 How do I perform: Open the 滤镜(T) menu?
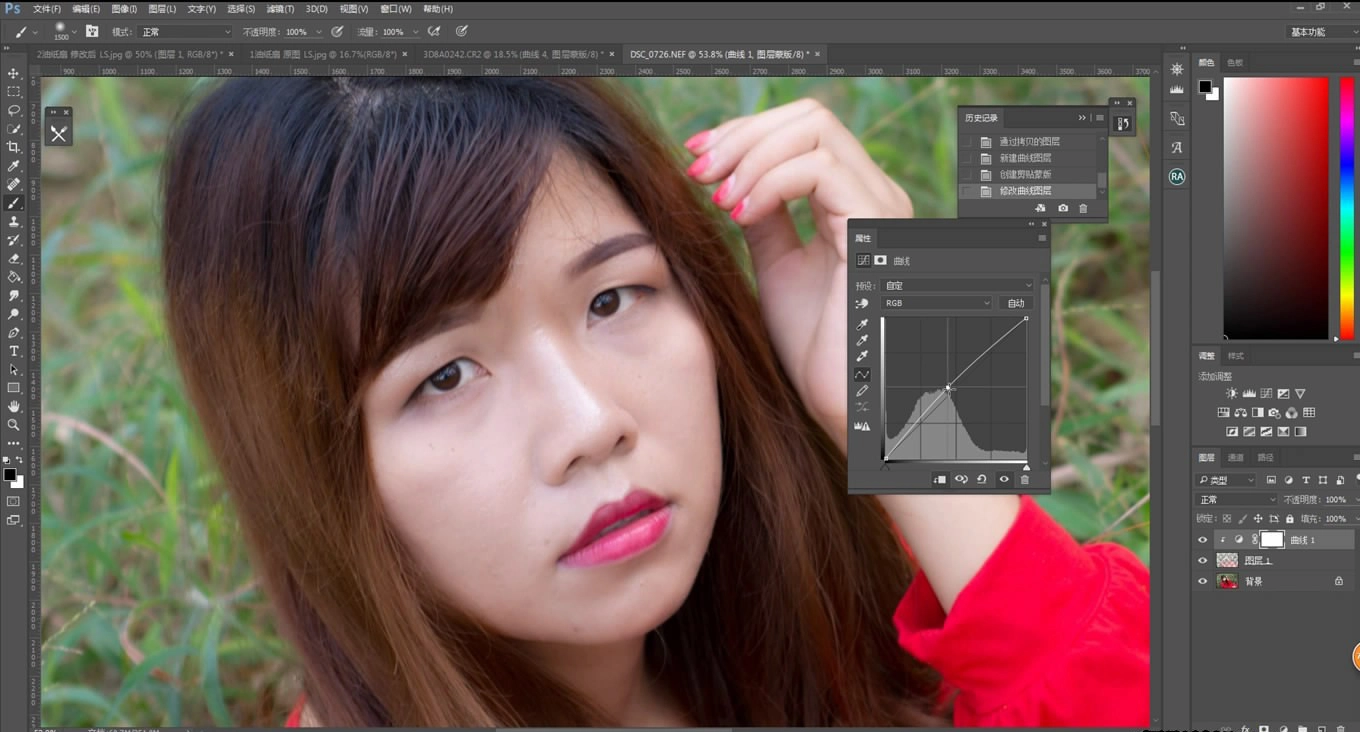click(x=275, y=9)
